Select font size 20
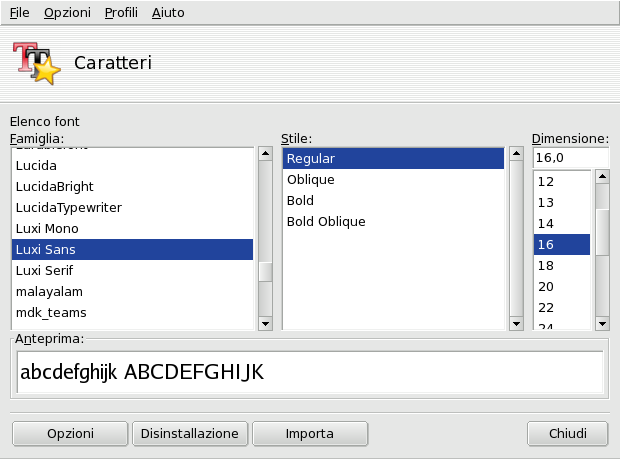The width and height of the screenshot is (620, 460). click(x=546, y=286)
